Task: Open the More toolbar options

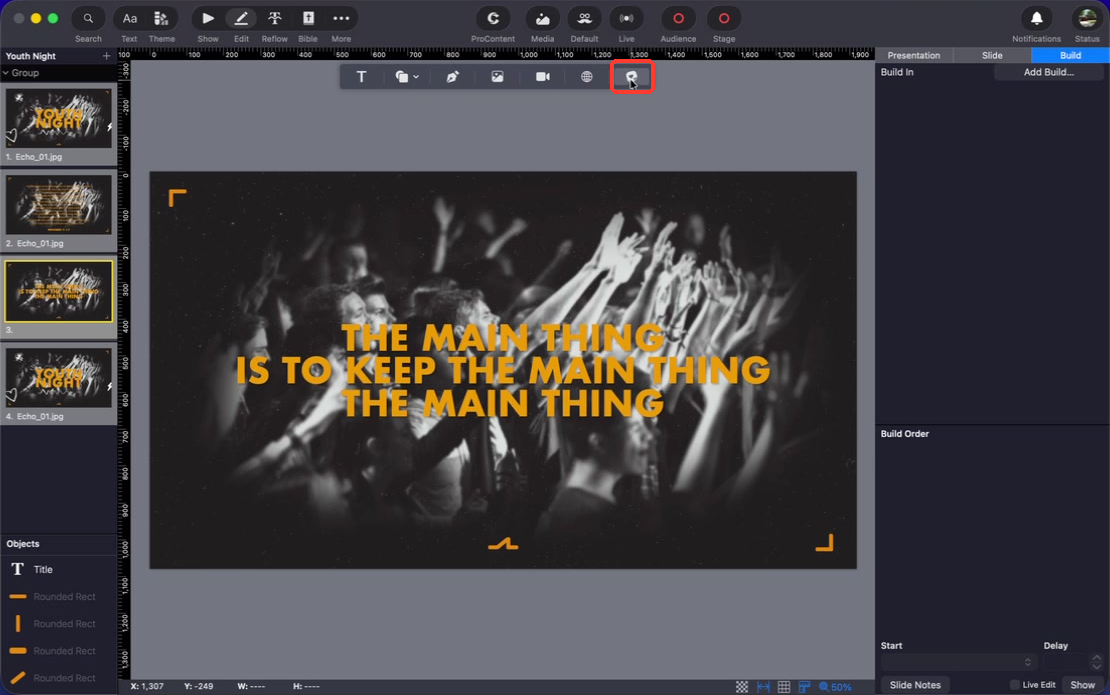Action: (x=341, y=19)
